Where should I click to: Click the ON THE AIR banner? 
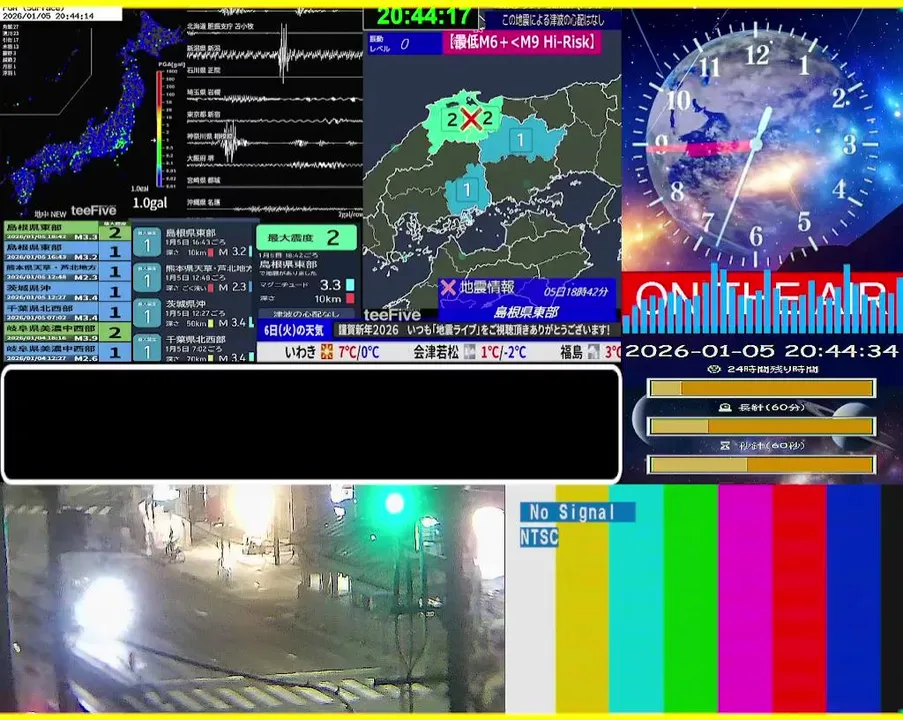(762, 302)
